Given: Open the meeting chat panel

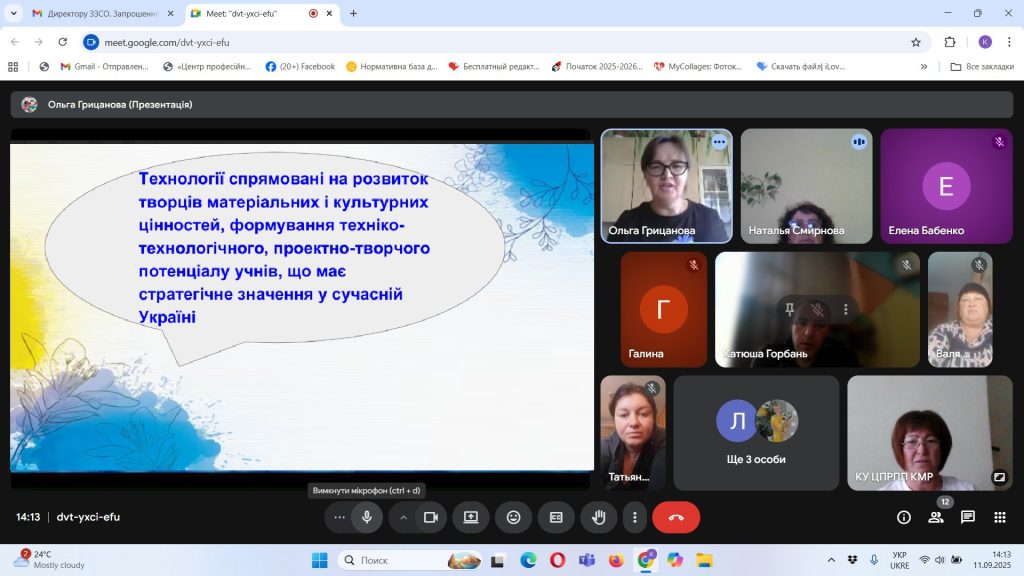Looking at the screenshot, I should coord(968,517).
